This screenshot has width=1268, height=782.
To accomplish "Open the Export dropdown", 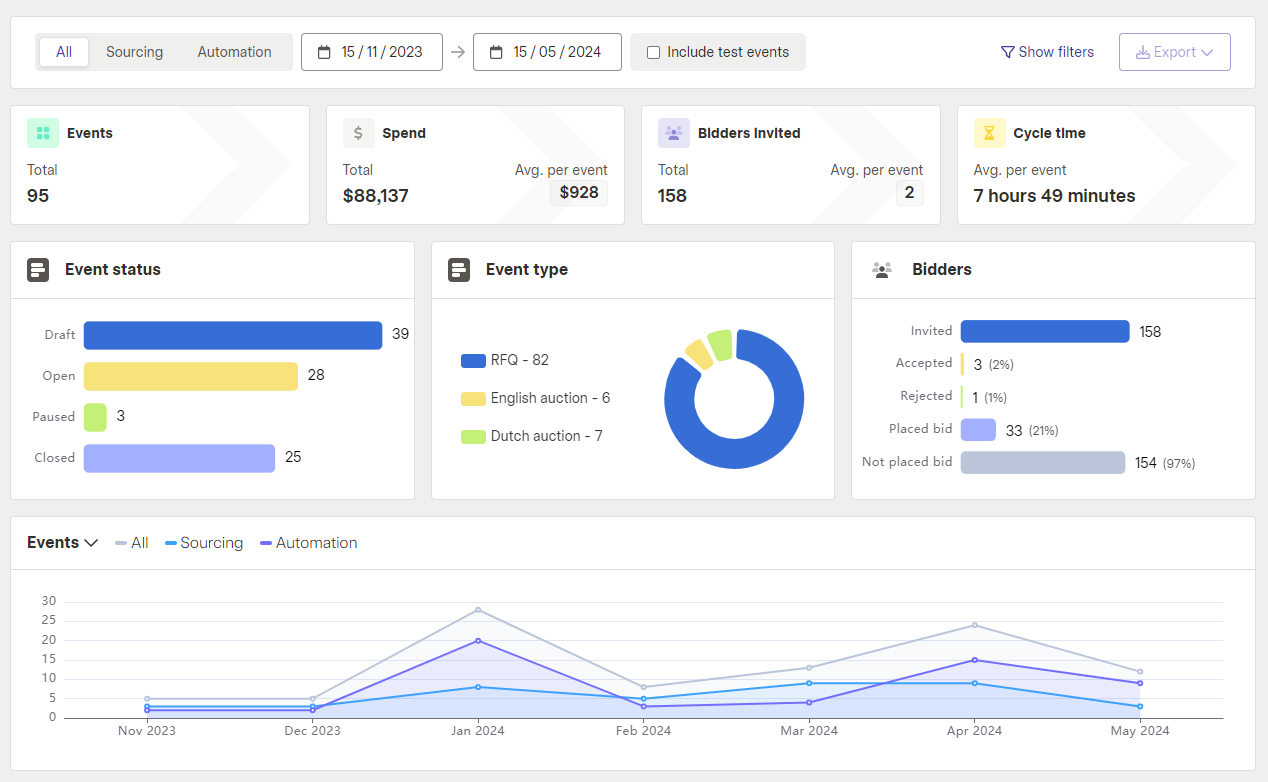I will coord(1174,51).
